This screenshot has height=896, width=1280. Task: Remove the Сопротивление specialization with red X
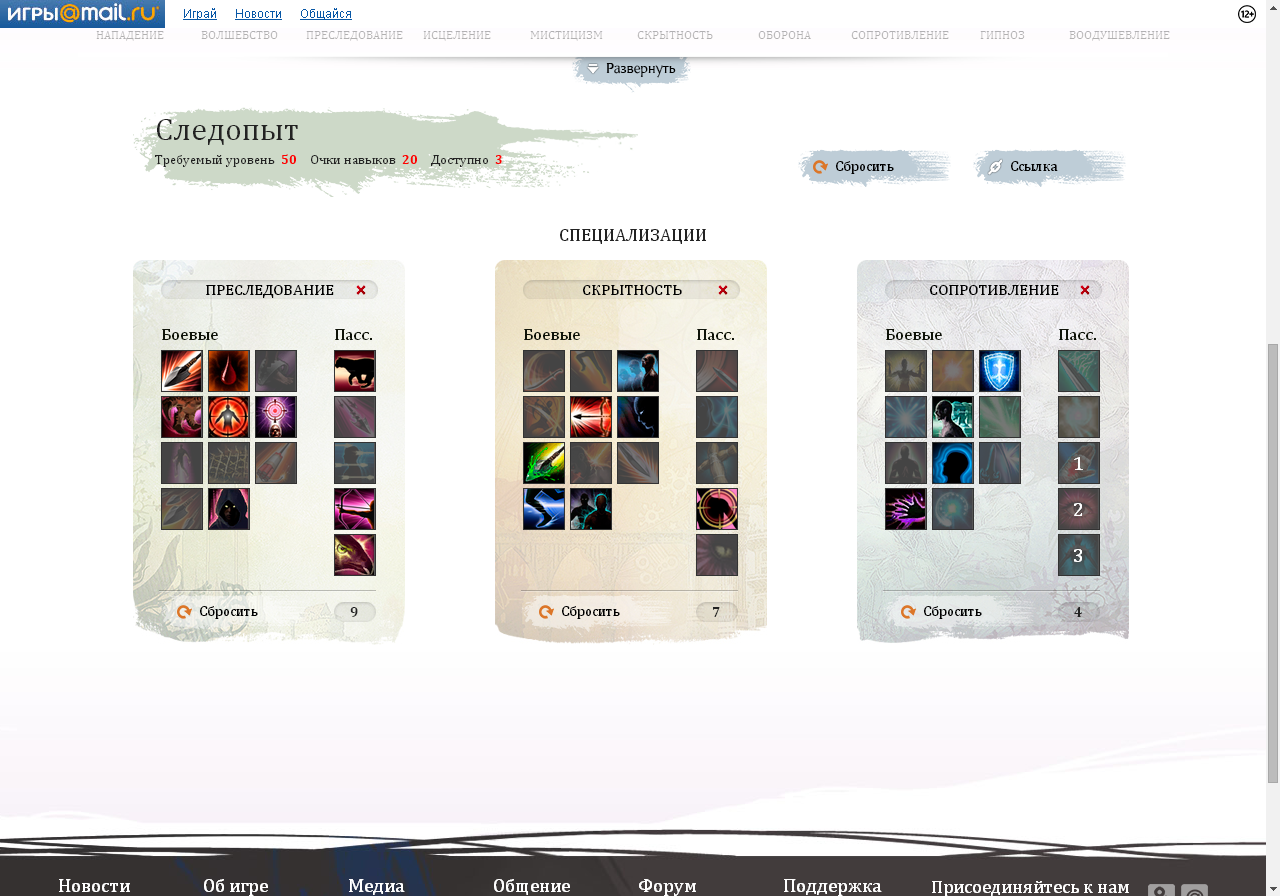(x=1085, y=290)
